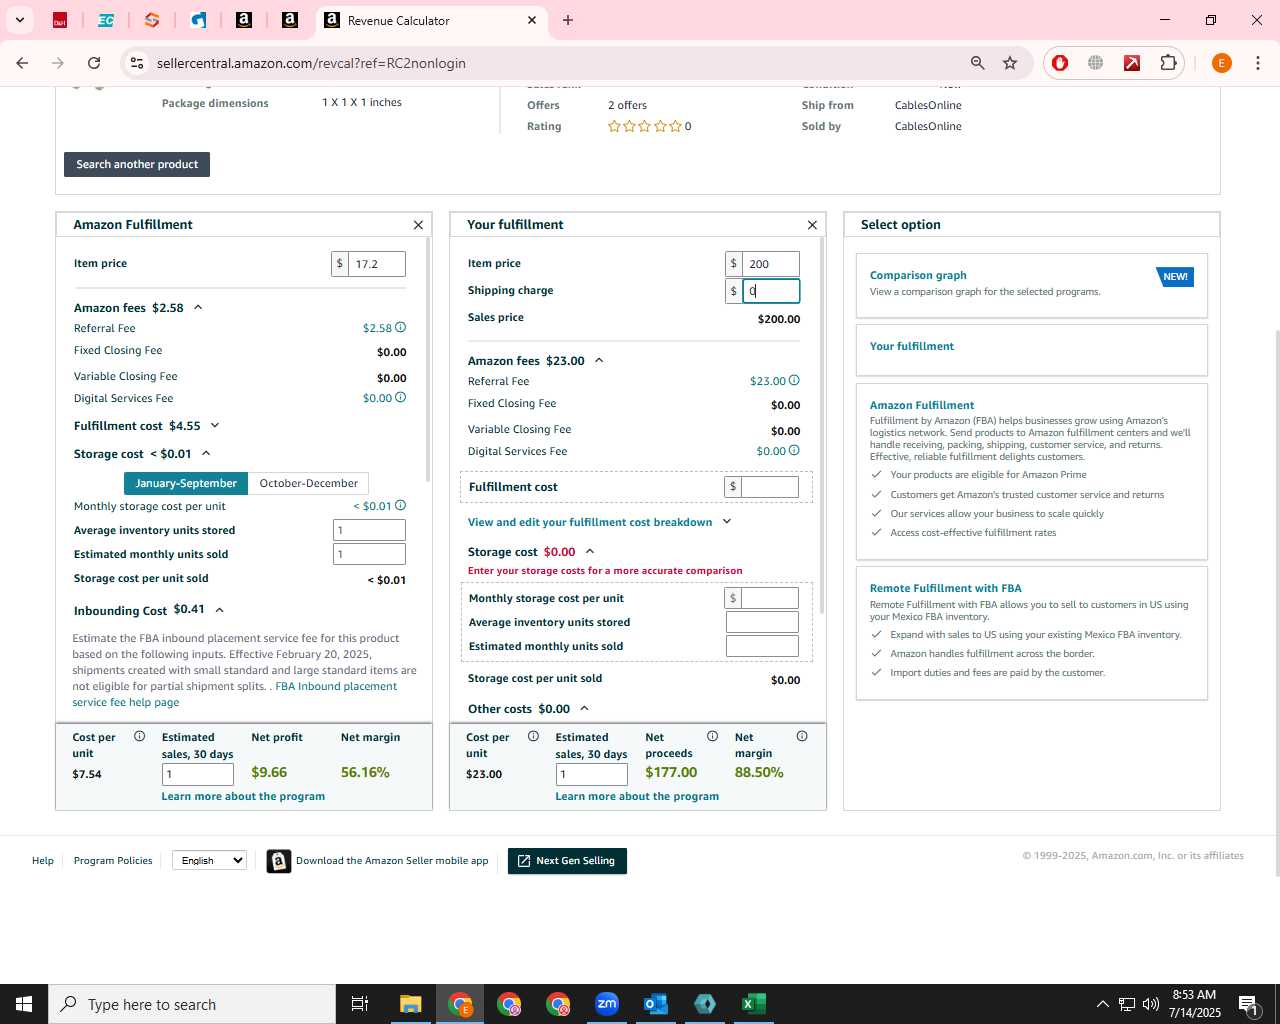Click info icon beside Net proceeds

pyautogui.click(x=712, y=736)
